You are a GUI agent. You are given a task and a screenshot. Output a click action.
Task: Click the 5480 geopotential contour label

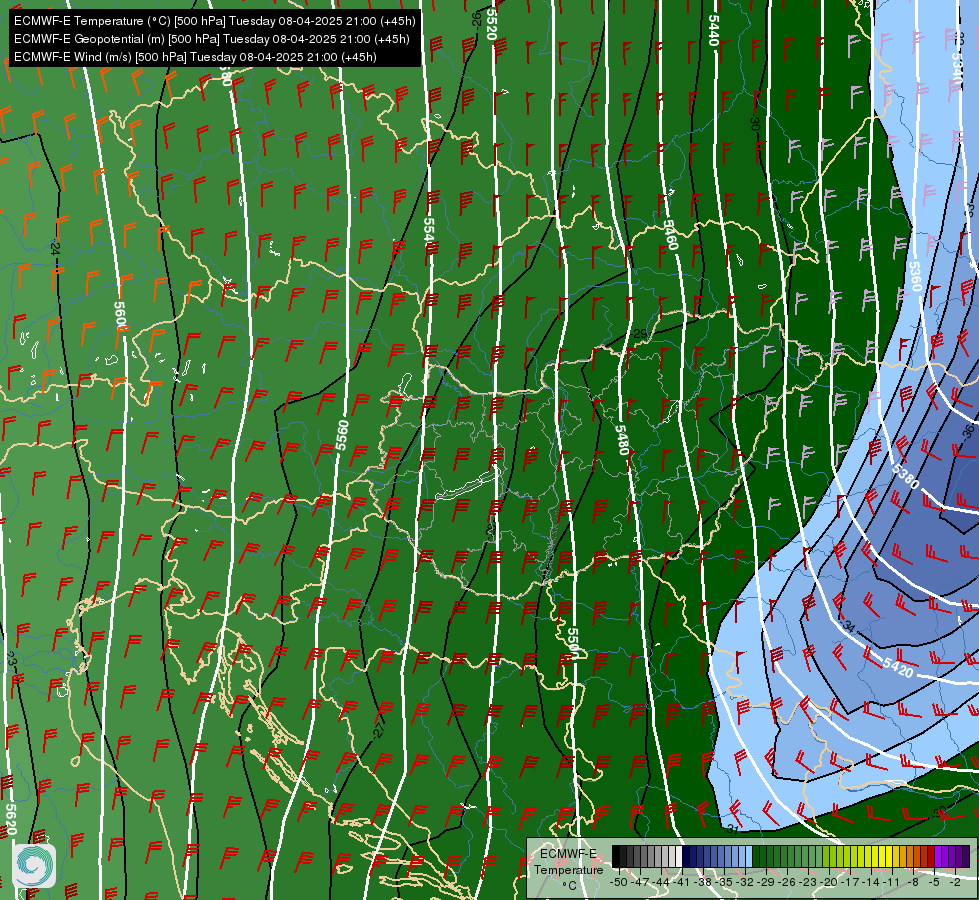coord(621,440)
